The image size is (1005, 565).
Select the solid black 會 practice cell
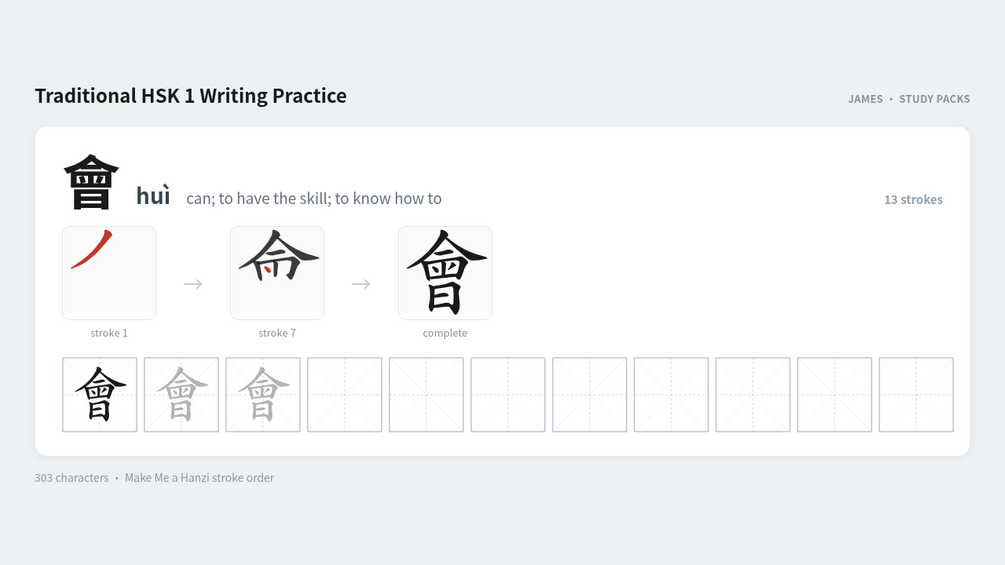[99, 395]
